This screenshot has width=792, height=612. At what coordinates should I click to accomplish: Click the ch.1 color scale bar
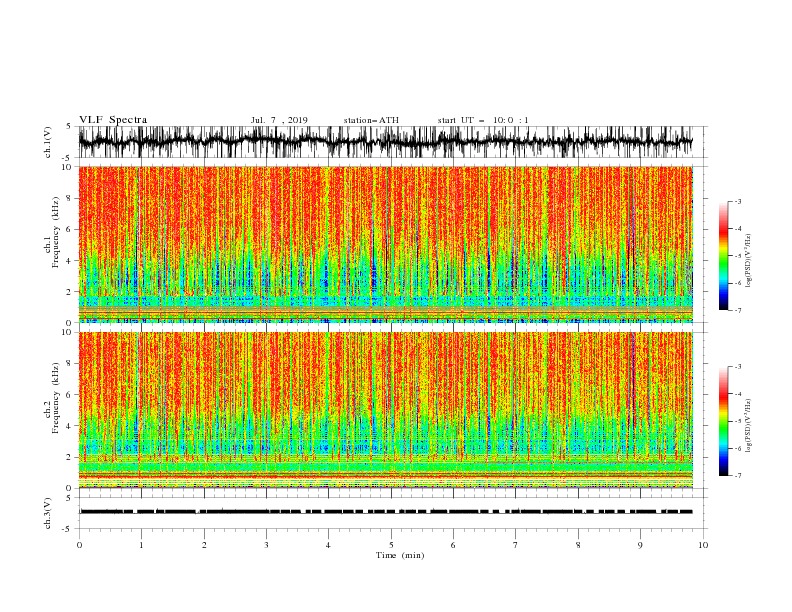723,256
